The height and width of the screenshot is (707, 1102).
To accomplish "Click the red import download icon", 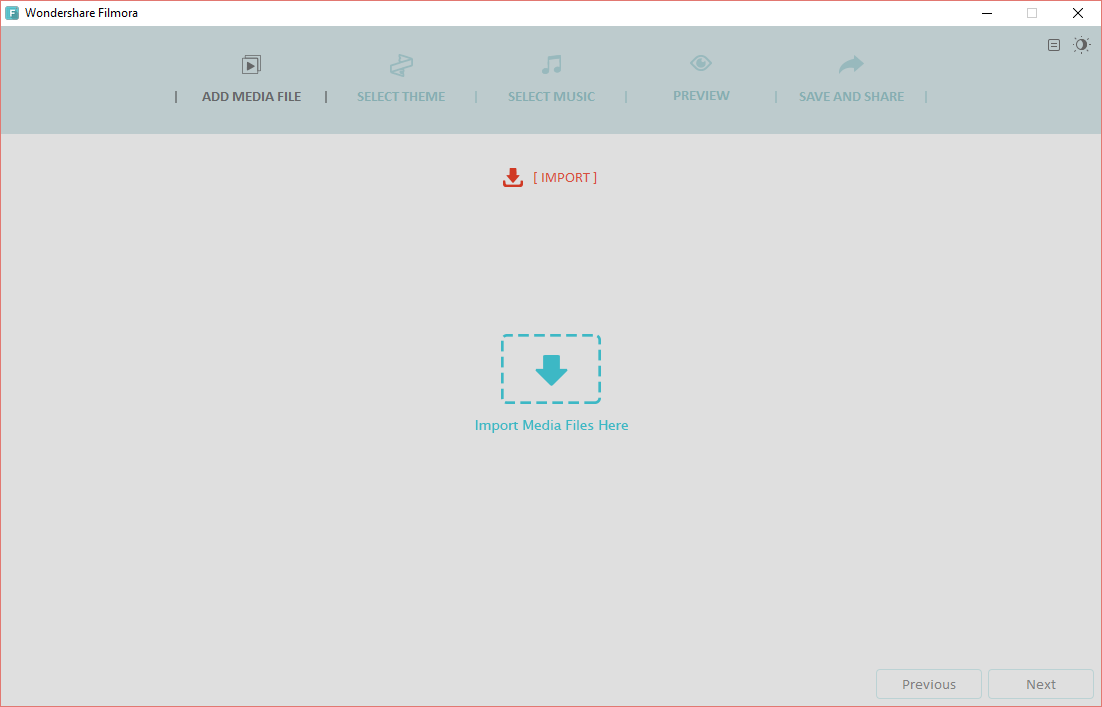I will coord(513,178).
